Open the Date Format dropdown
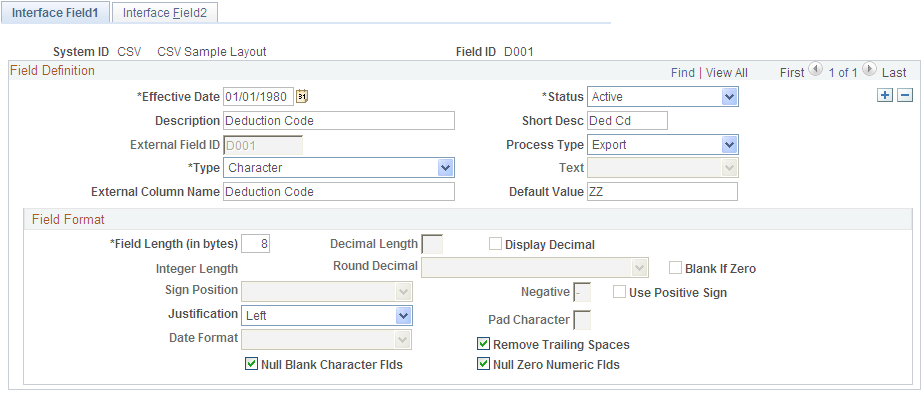This screenshot has width=923, height=394. tap(327, 339)
